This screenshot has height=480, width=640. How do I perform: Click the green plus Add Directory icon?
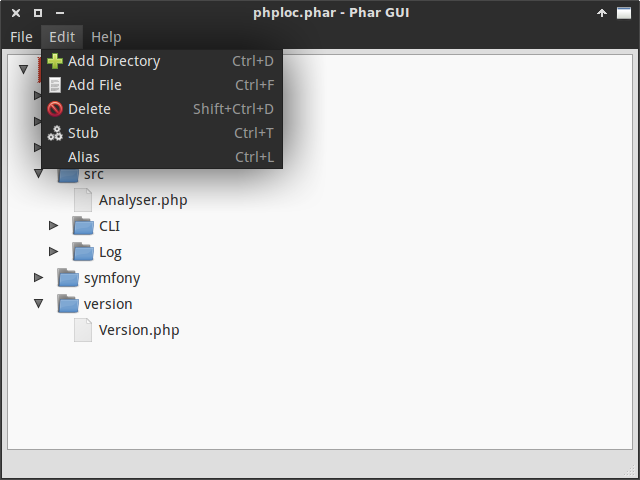coord(55,61)
